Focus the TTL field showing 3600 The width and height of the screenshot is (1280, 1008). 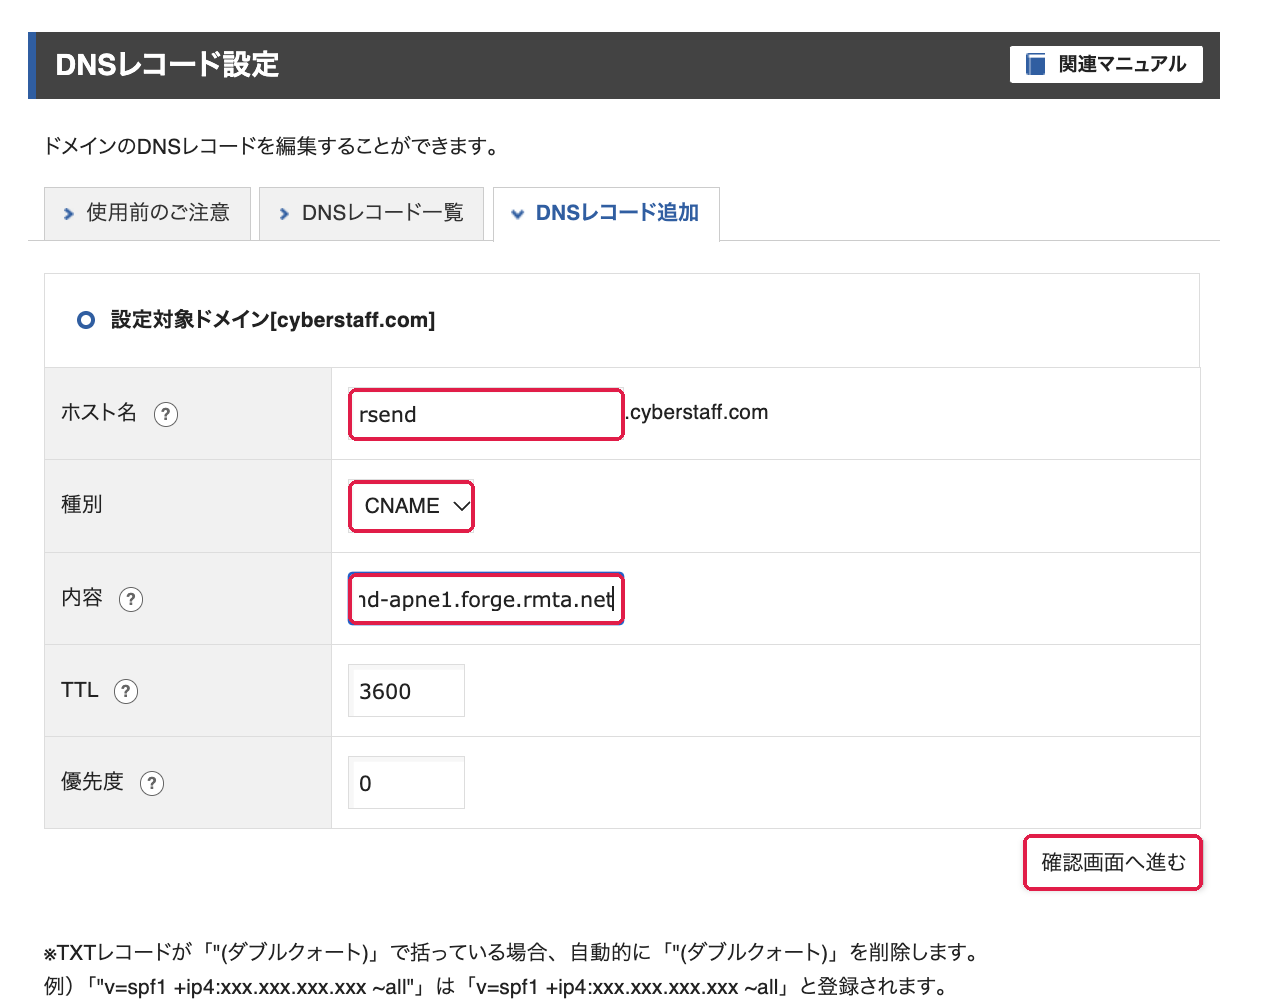coord(406,691)
